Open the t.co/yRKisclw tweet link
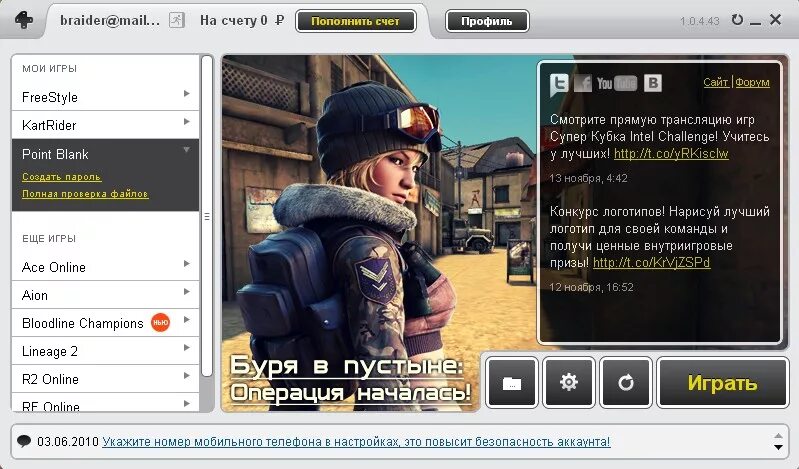 (671, 153)
